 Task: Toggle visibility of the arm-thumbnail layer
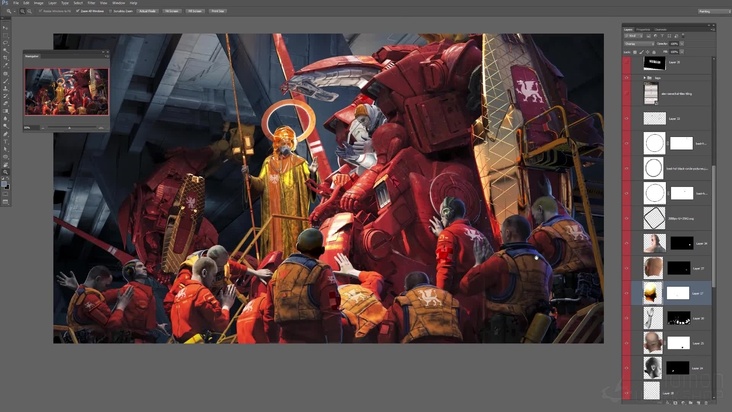tap(626, 318)
